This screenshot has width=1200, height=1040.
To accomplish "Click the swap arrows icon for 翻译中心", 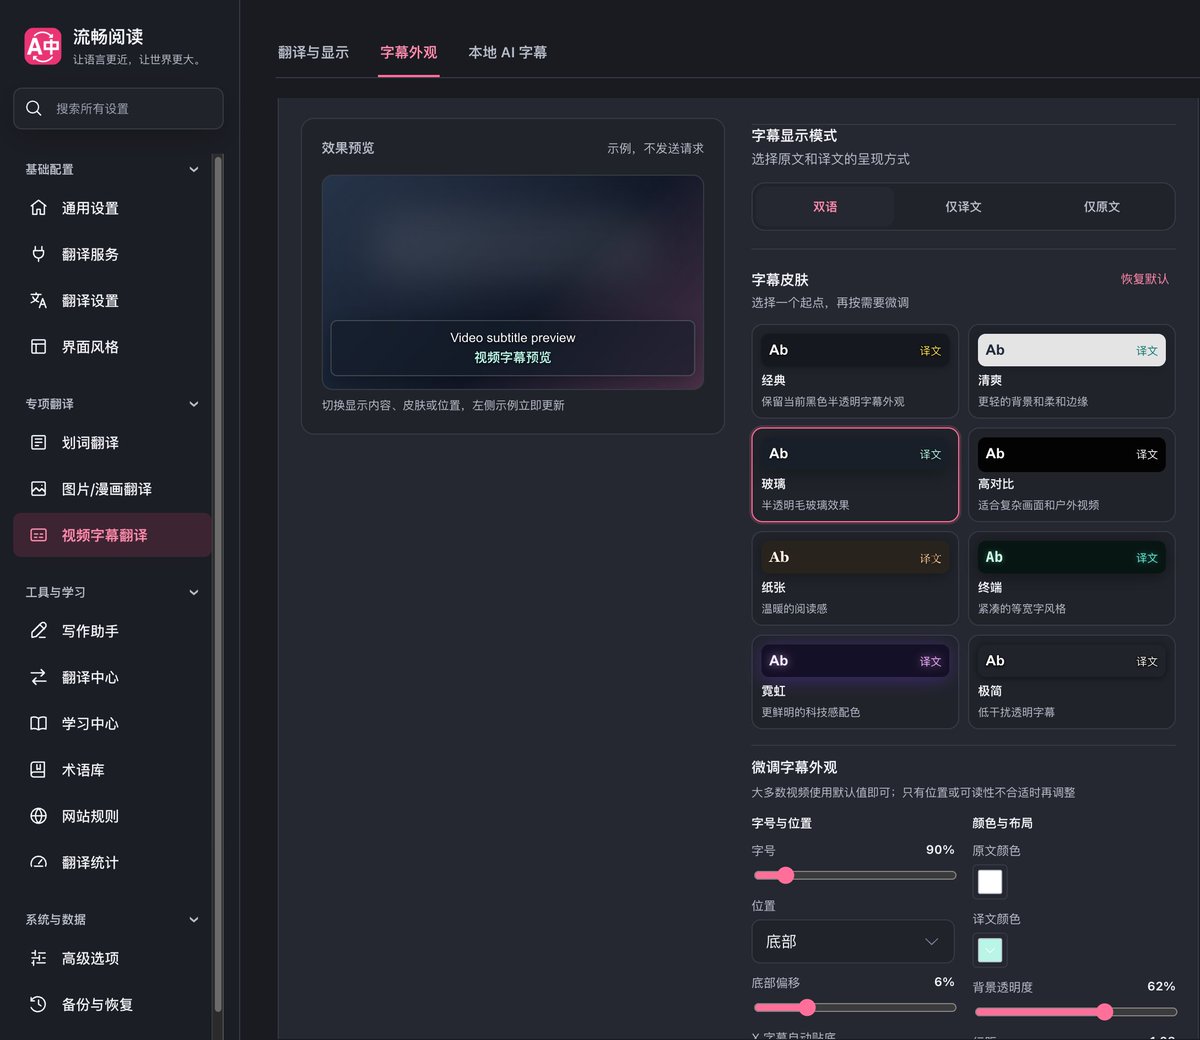I will point(38,677).
